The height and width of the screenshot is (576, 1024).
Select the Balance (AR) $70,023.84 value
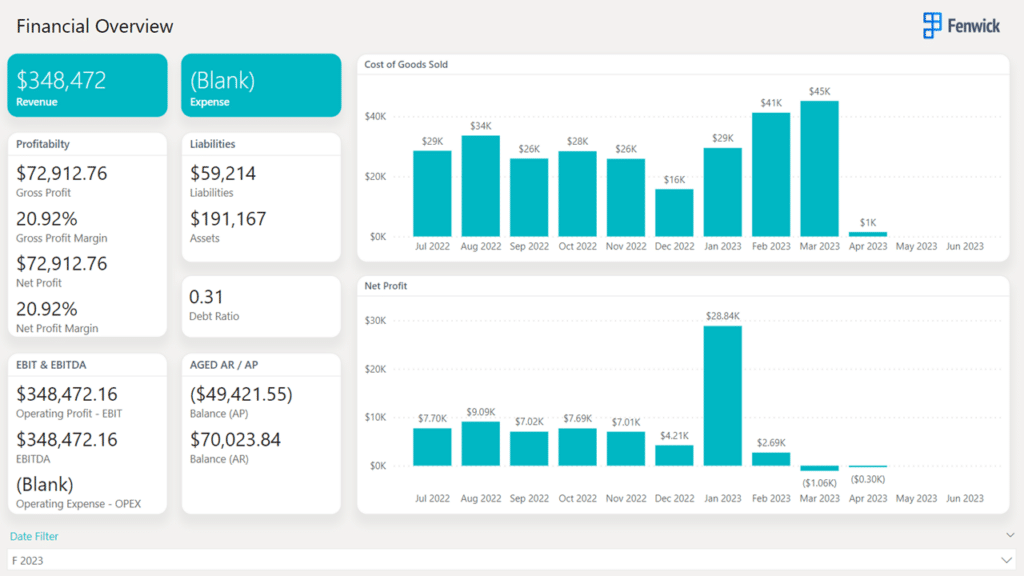tap(235, 440)
